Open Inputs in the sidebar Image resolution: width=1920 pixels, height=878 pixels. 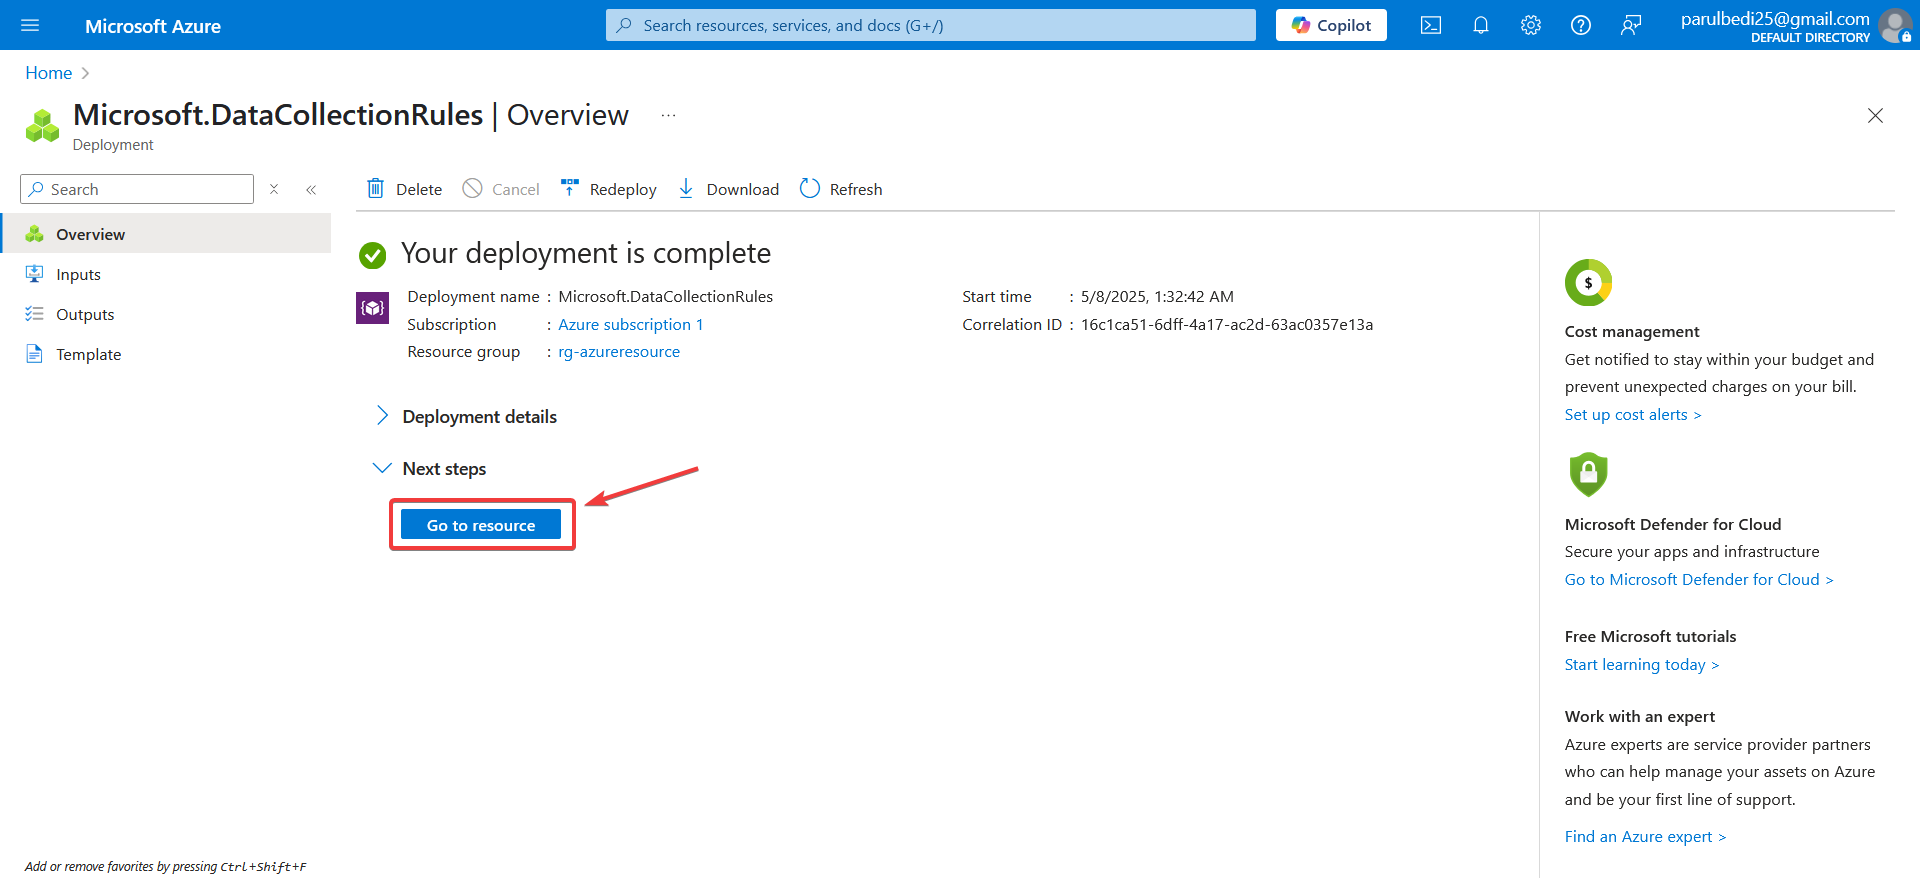point(166,274)
